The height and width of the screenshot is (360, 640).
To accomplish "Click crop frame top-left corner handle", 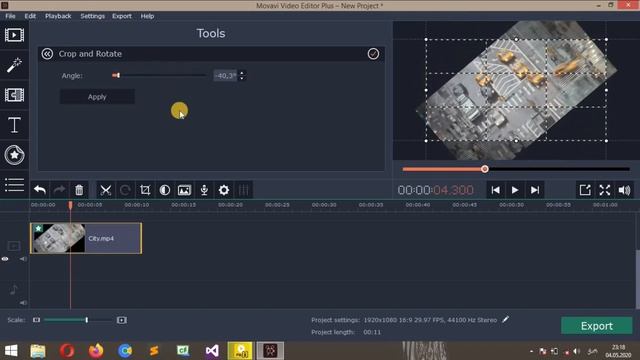I will coord(426,40).
